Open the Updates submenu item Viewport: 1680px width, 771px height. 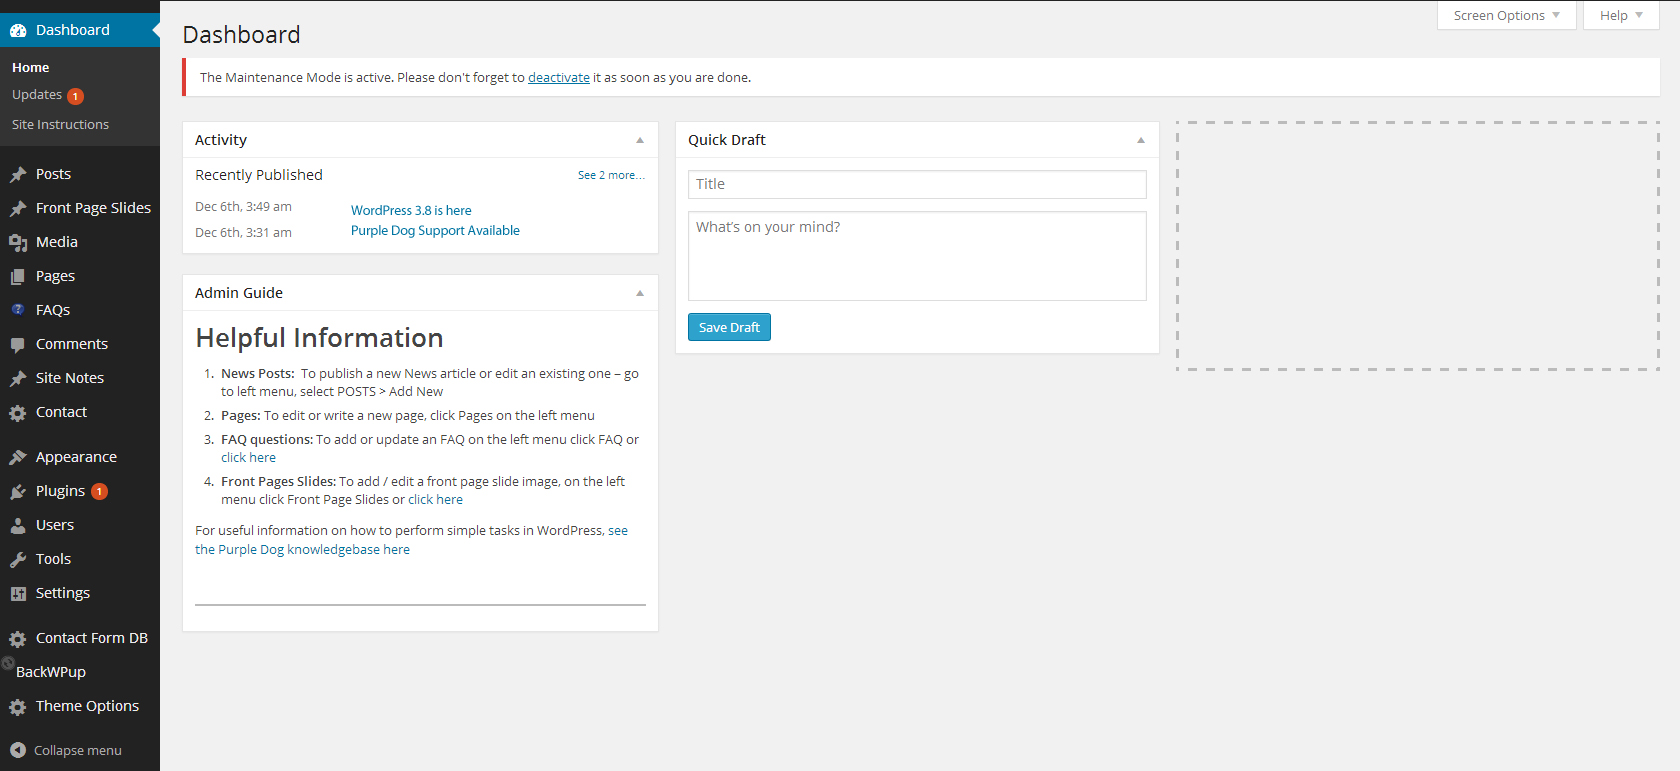tap(37, 95)
